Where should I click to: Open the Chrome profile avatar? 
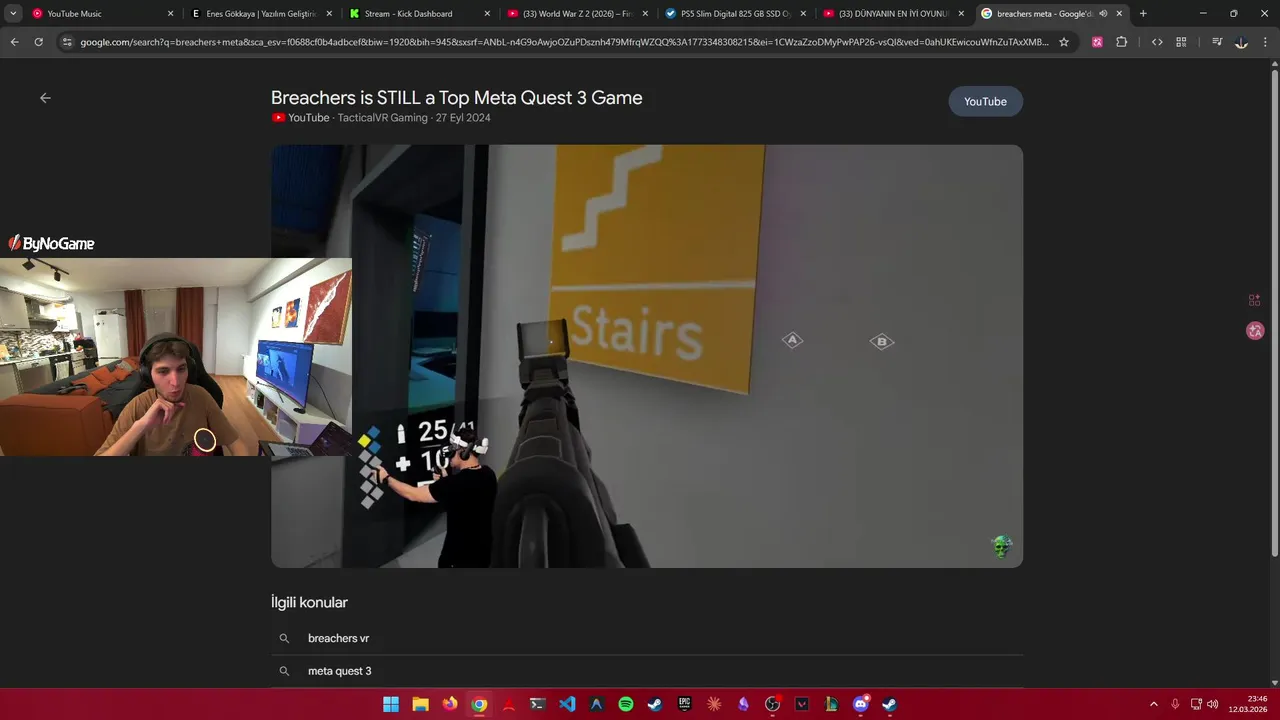coord(1241,42)
